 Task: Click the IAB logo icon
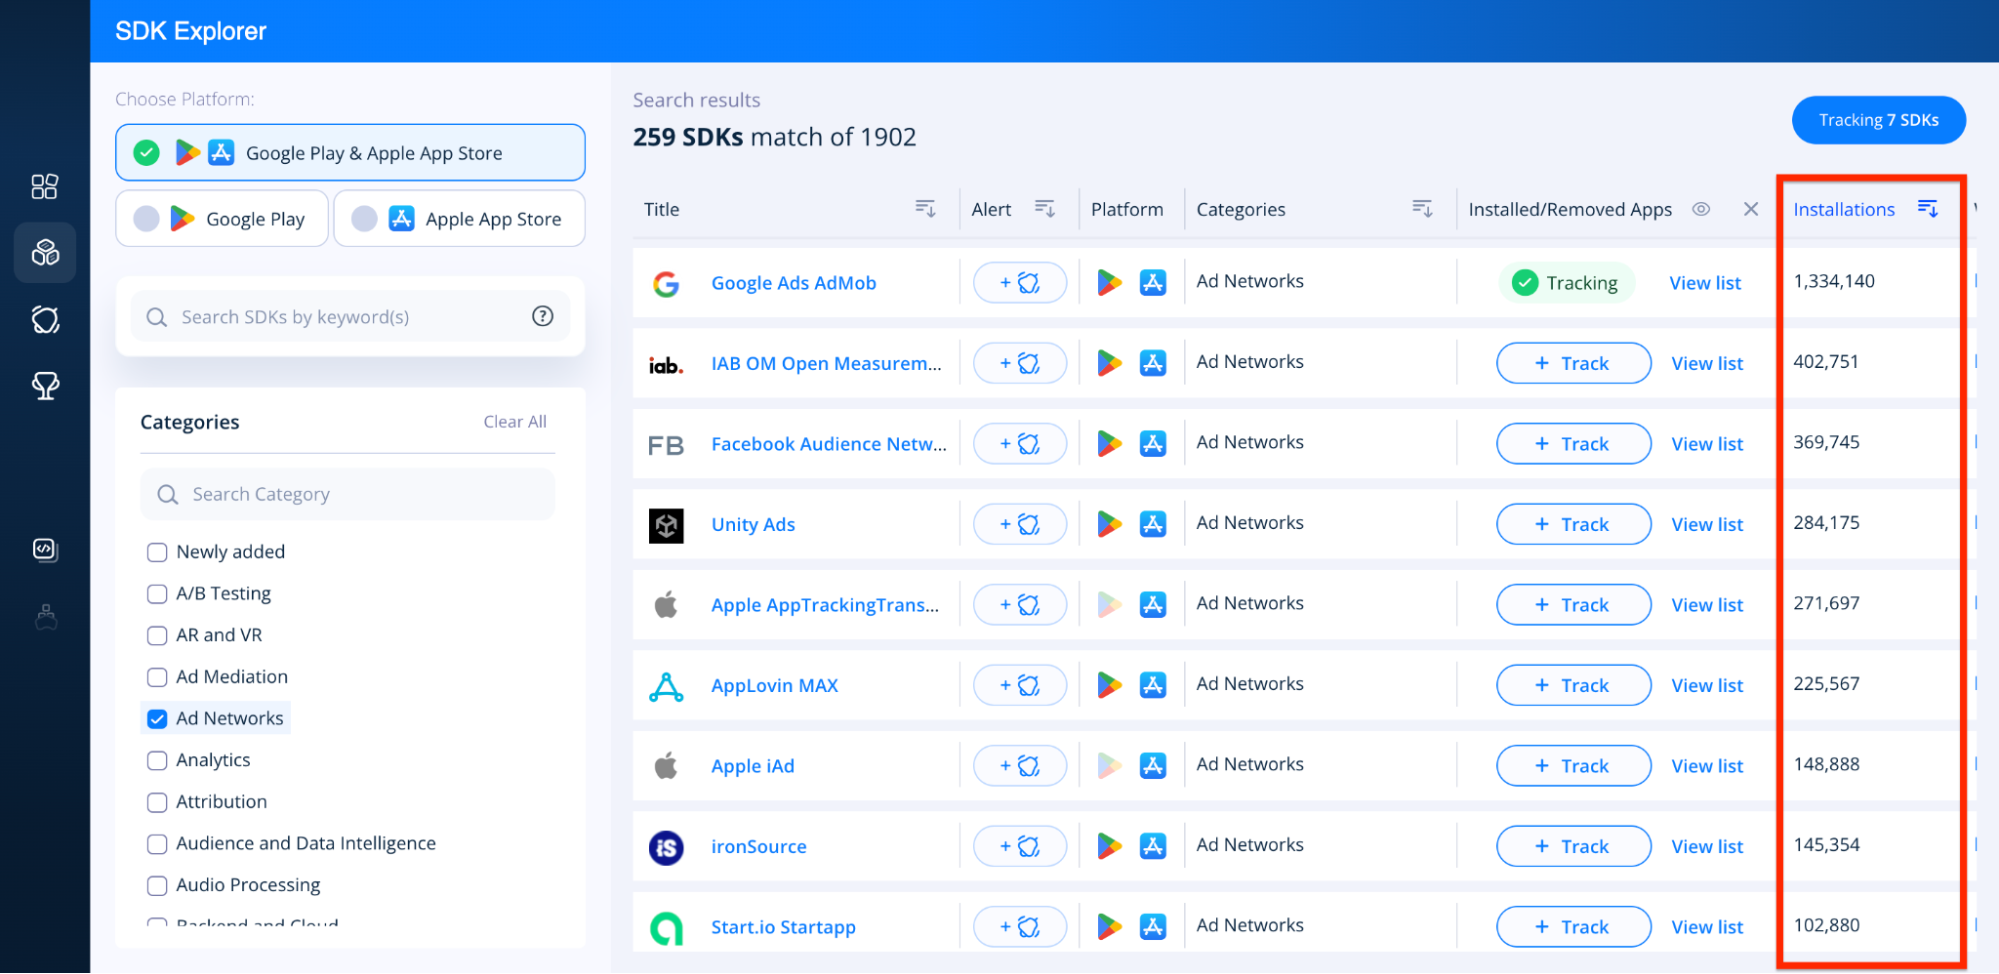(x=666, y=365)
